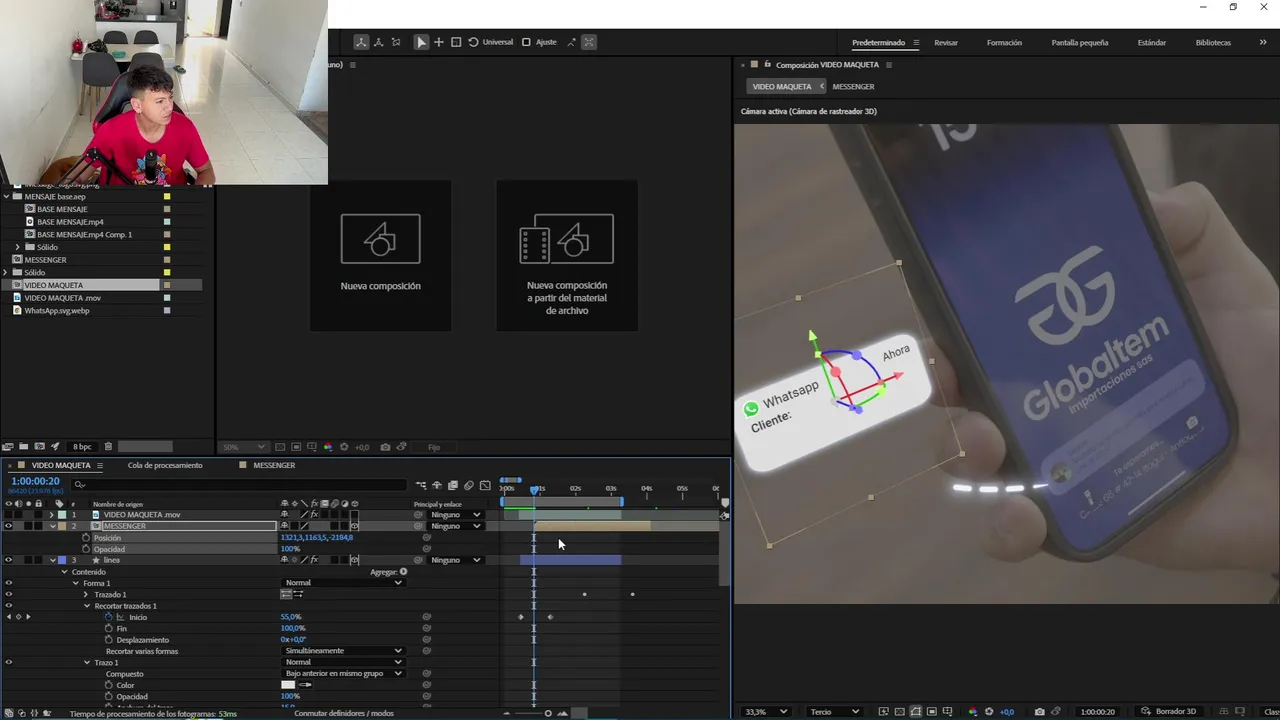Collapse the MENSAJE base.aep folder
The width and height of the screenshot is (1280, 720).
[6, 197]
